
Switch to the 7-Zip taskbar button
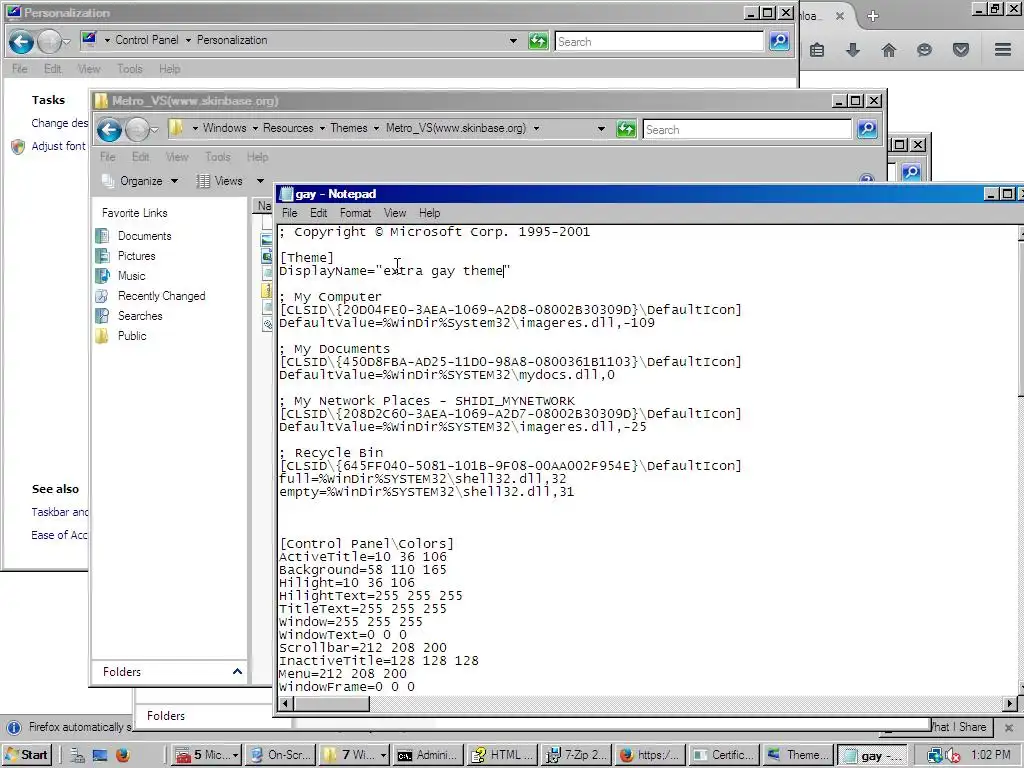pos(577,755)
